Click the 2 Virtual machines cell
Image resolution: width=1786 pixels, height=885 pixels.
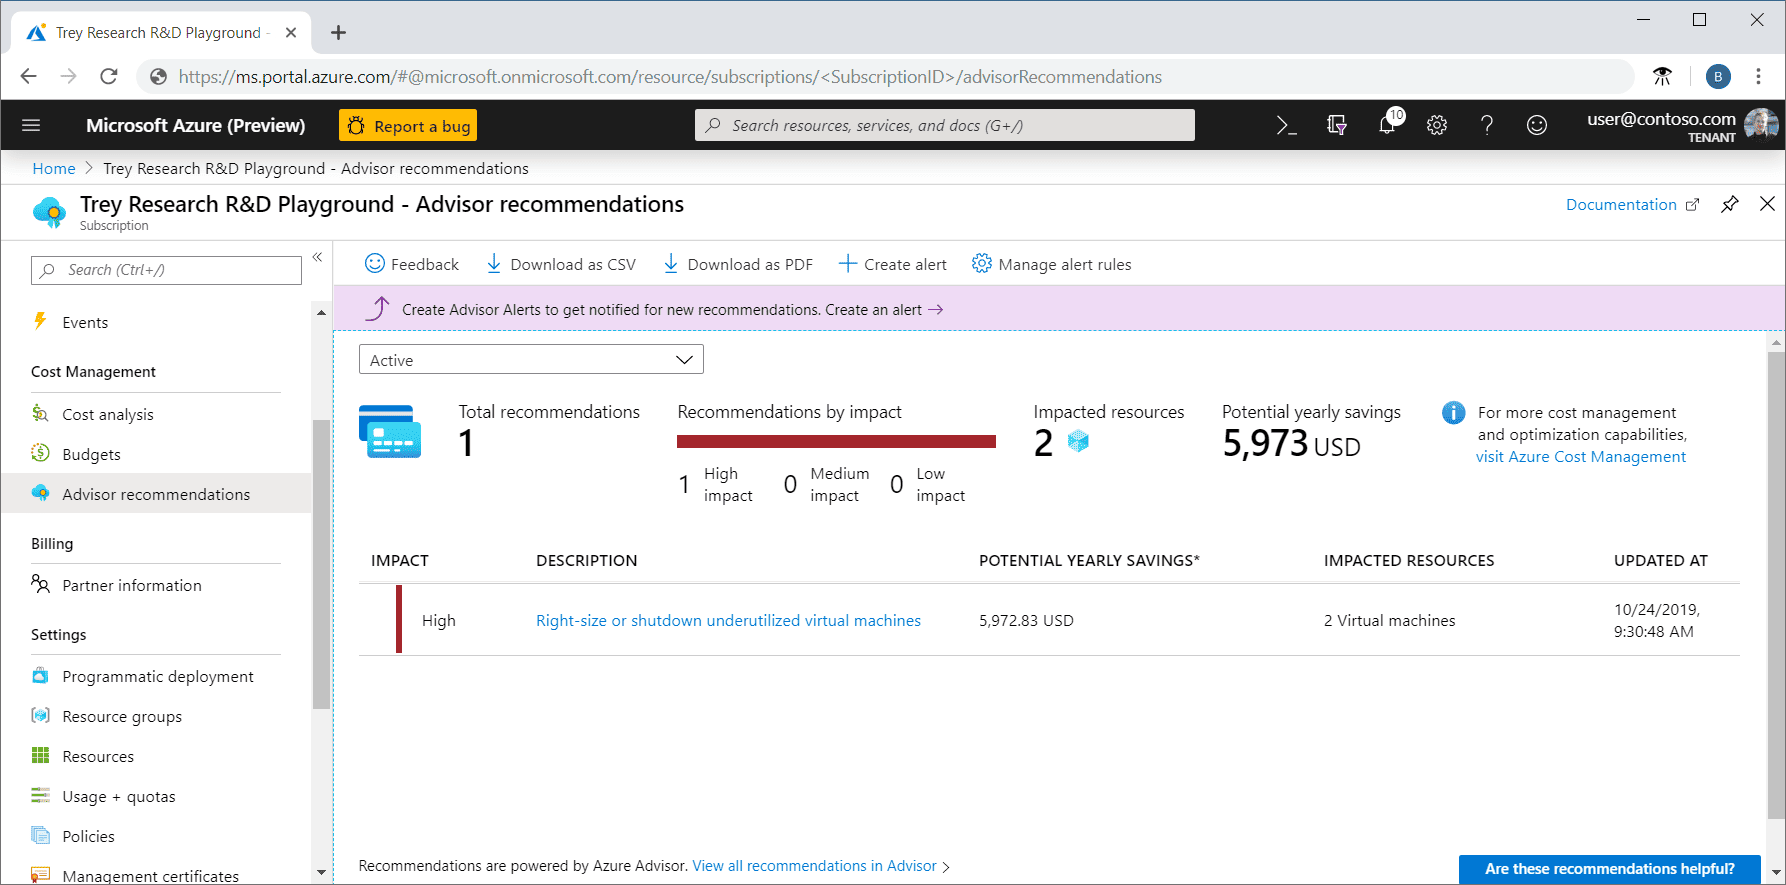[1390, 621]
